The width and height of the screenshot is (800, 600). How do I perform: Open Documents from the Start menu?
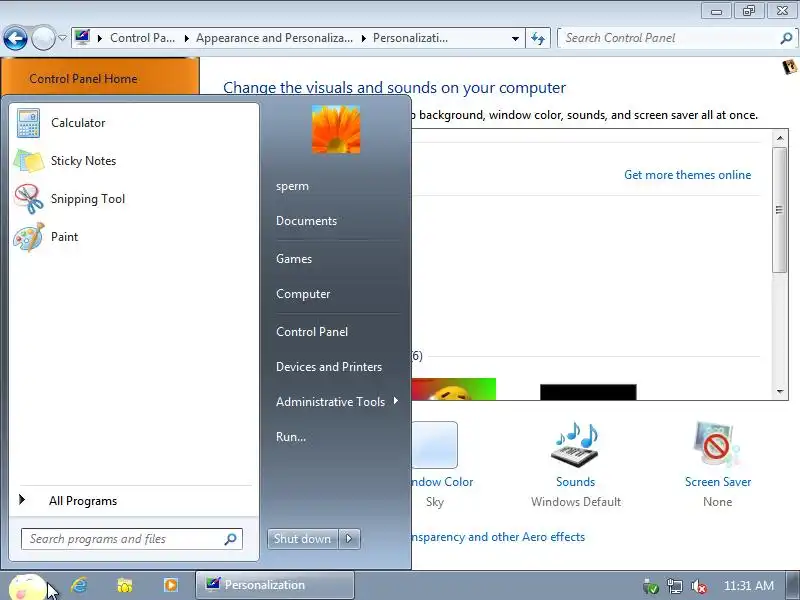(x=306, y=221)
